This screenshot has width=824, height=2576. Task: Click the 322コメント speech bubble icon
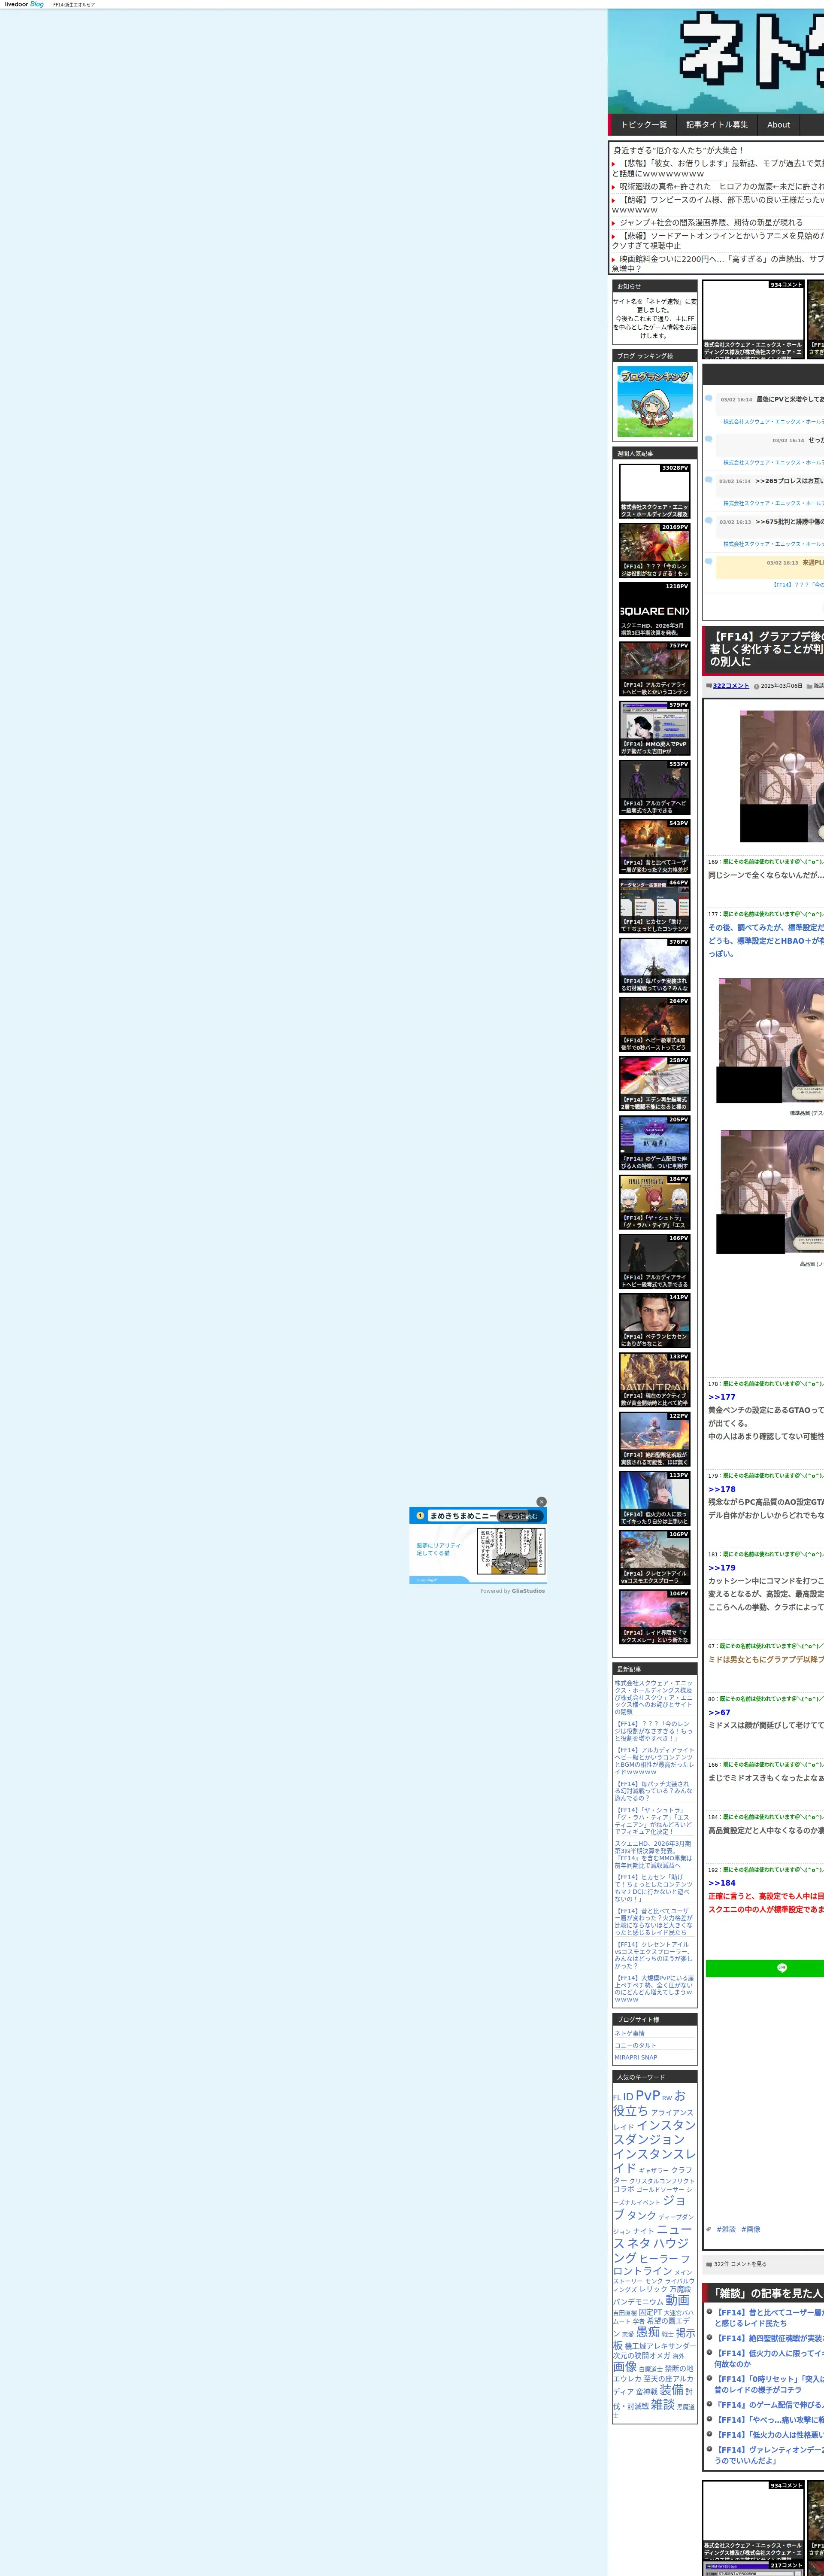coord(709,686)
